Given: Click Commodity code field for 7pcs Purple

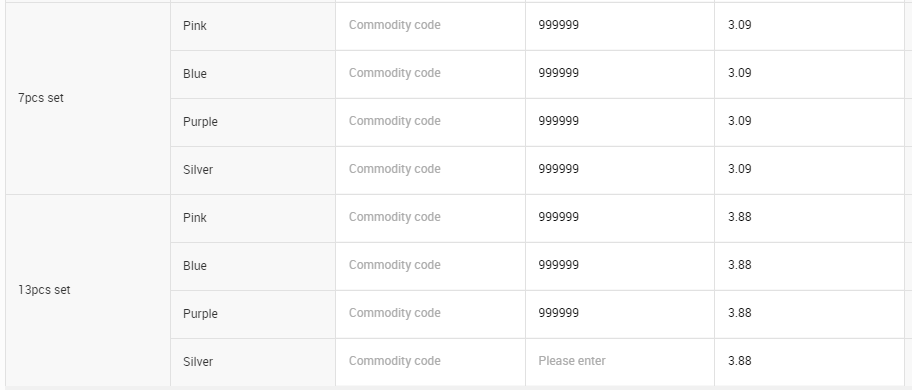Looking at the screenshot, I should (x=430, y=122).
